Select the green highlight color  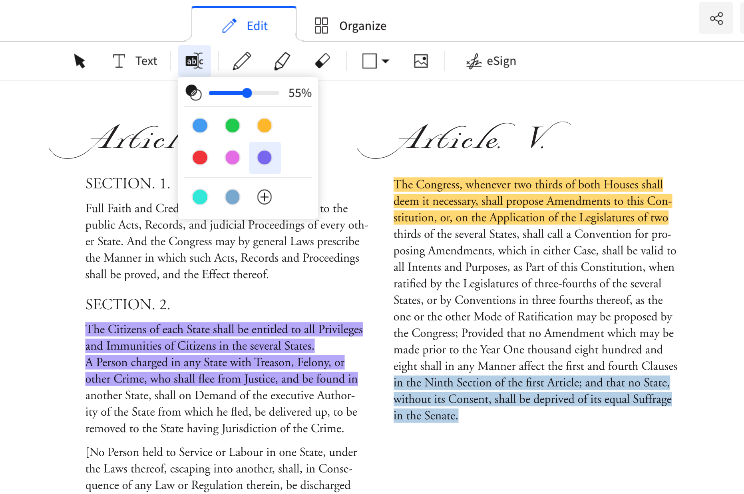click(x=232, y=126)
